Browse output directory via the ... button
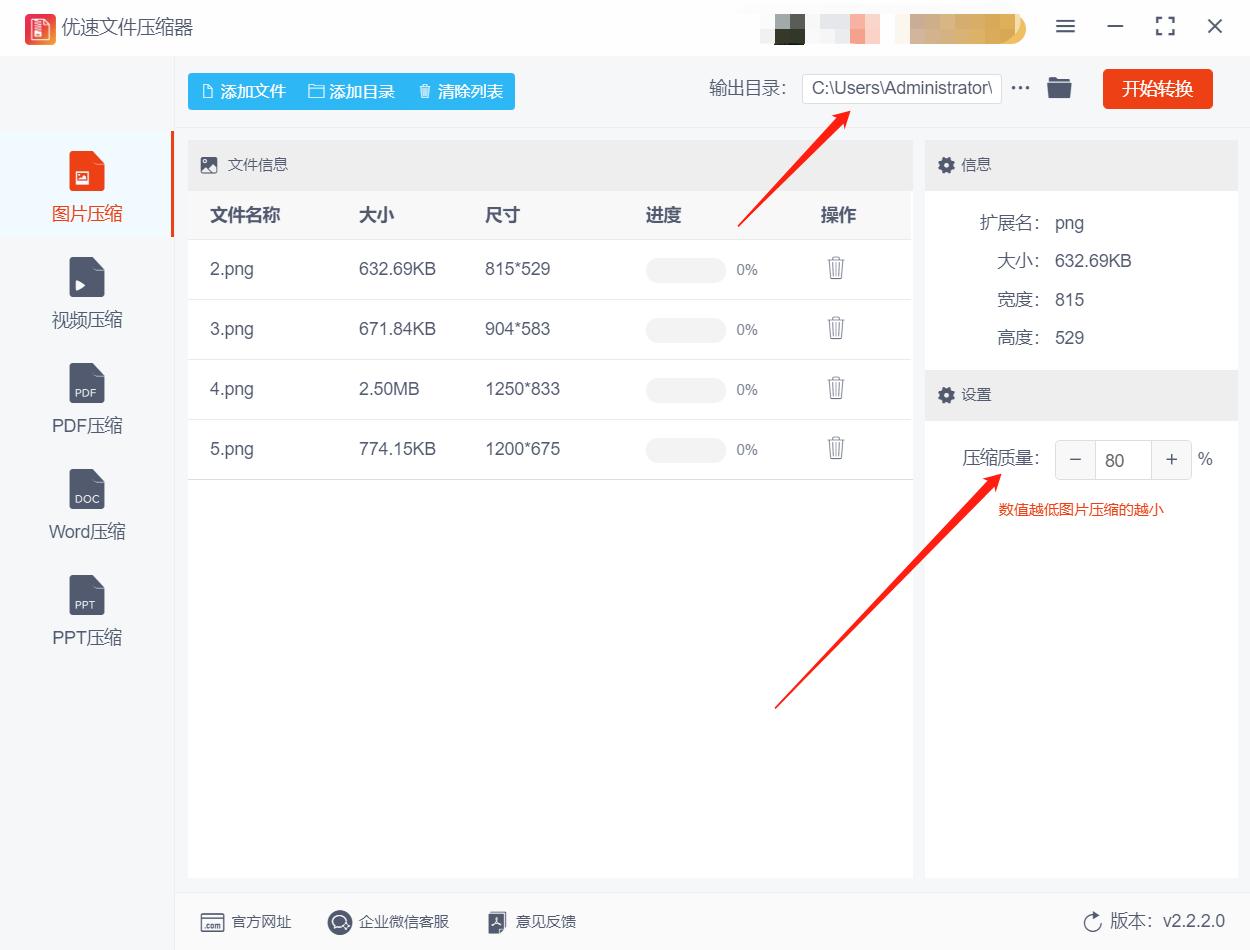This screenshot has width=1250, height=950. (1020, 87)
